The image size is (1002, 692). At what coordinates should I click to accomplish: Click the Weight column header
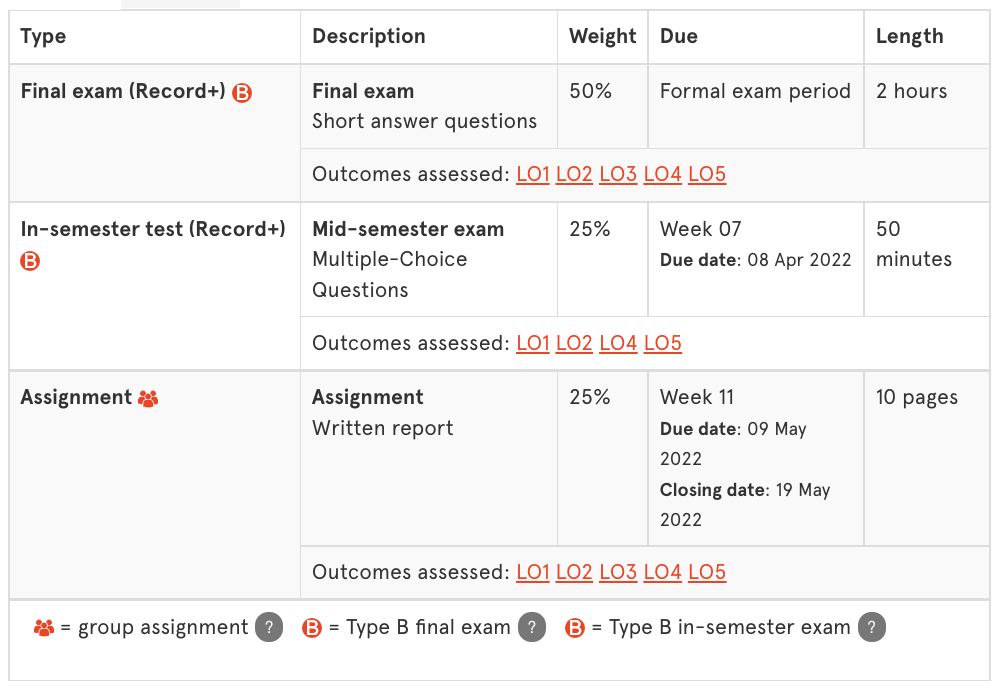[602, 37]
